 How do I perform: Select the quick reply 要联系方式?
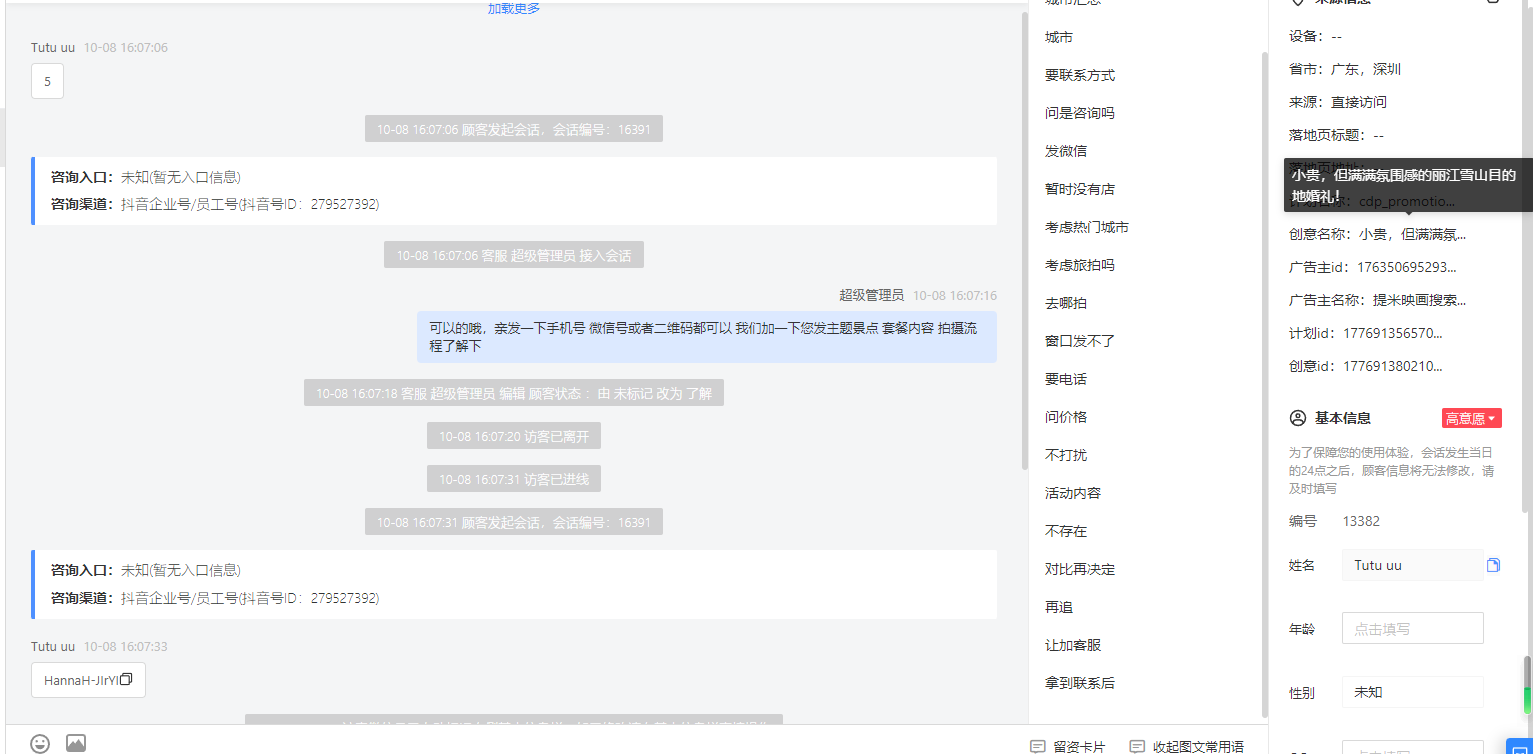pos(1080,75)
